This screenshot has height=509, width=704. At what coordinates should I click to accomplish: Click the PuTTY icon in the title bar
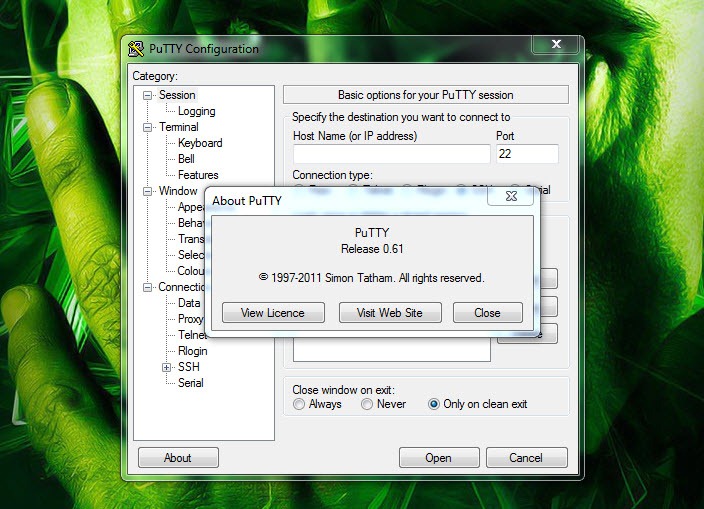[x=136, y=48]
